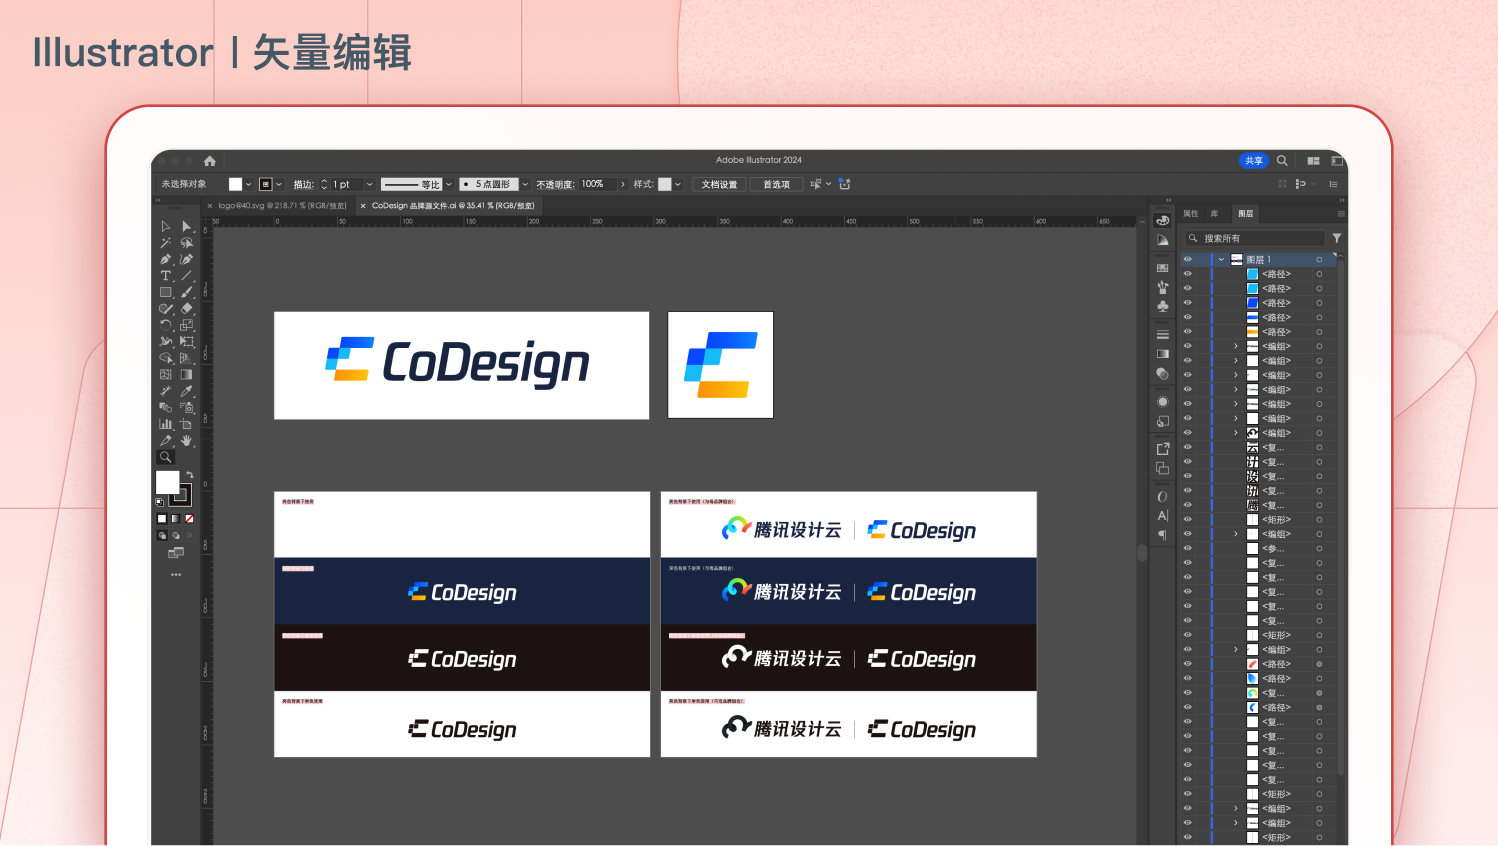Select the Type tool
Screen dimensions: 1498x846
(x=166, y=276)
